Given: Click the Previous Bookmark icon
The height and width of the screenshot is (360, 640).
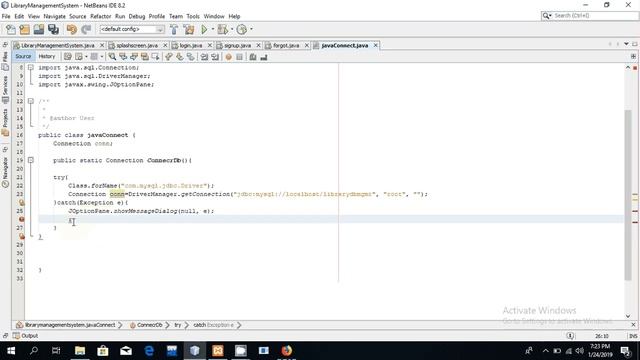Looking at the screenshot, I should [169, 57].
